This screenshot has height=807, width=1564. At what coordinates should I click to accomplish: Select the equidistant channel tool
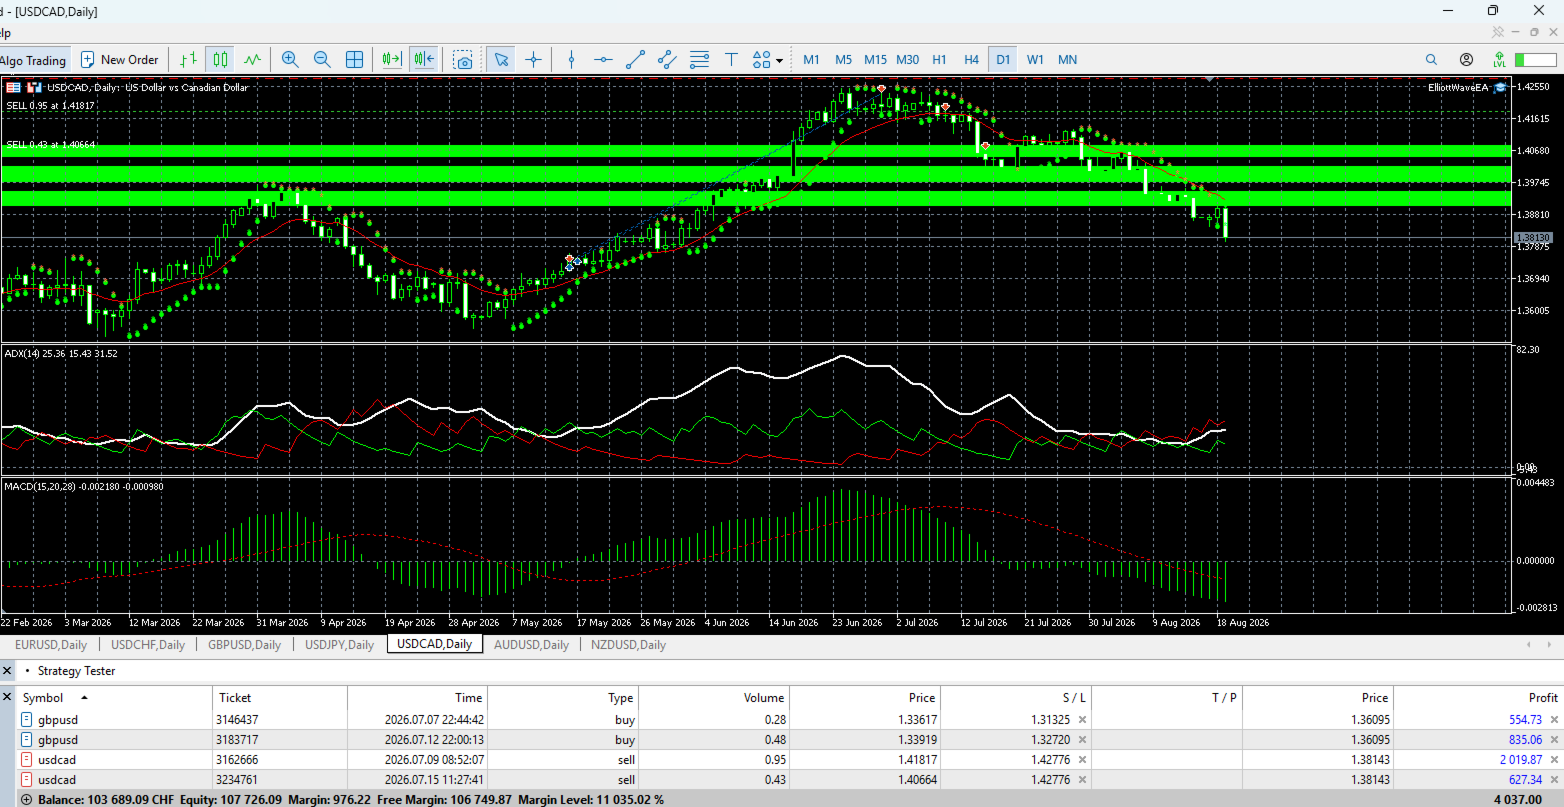point(667,60)
